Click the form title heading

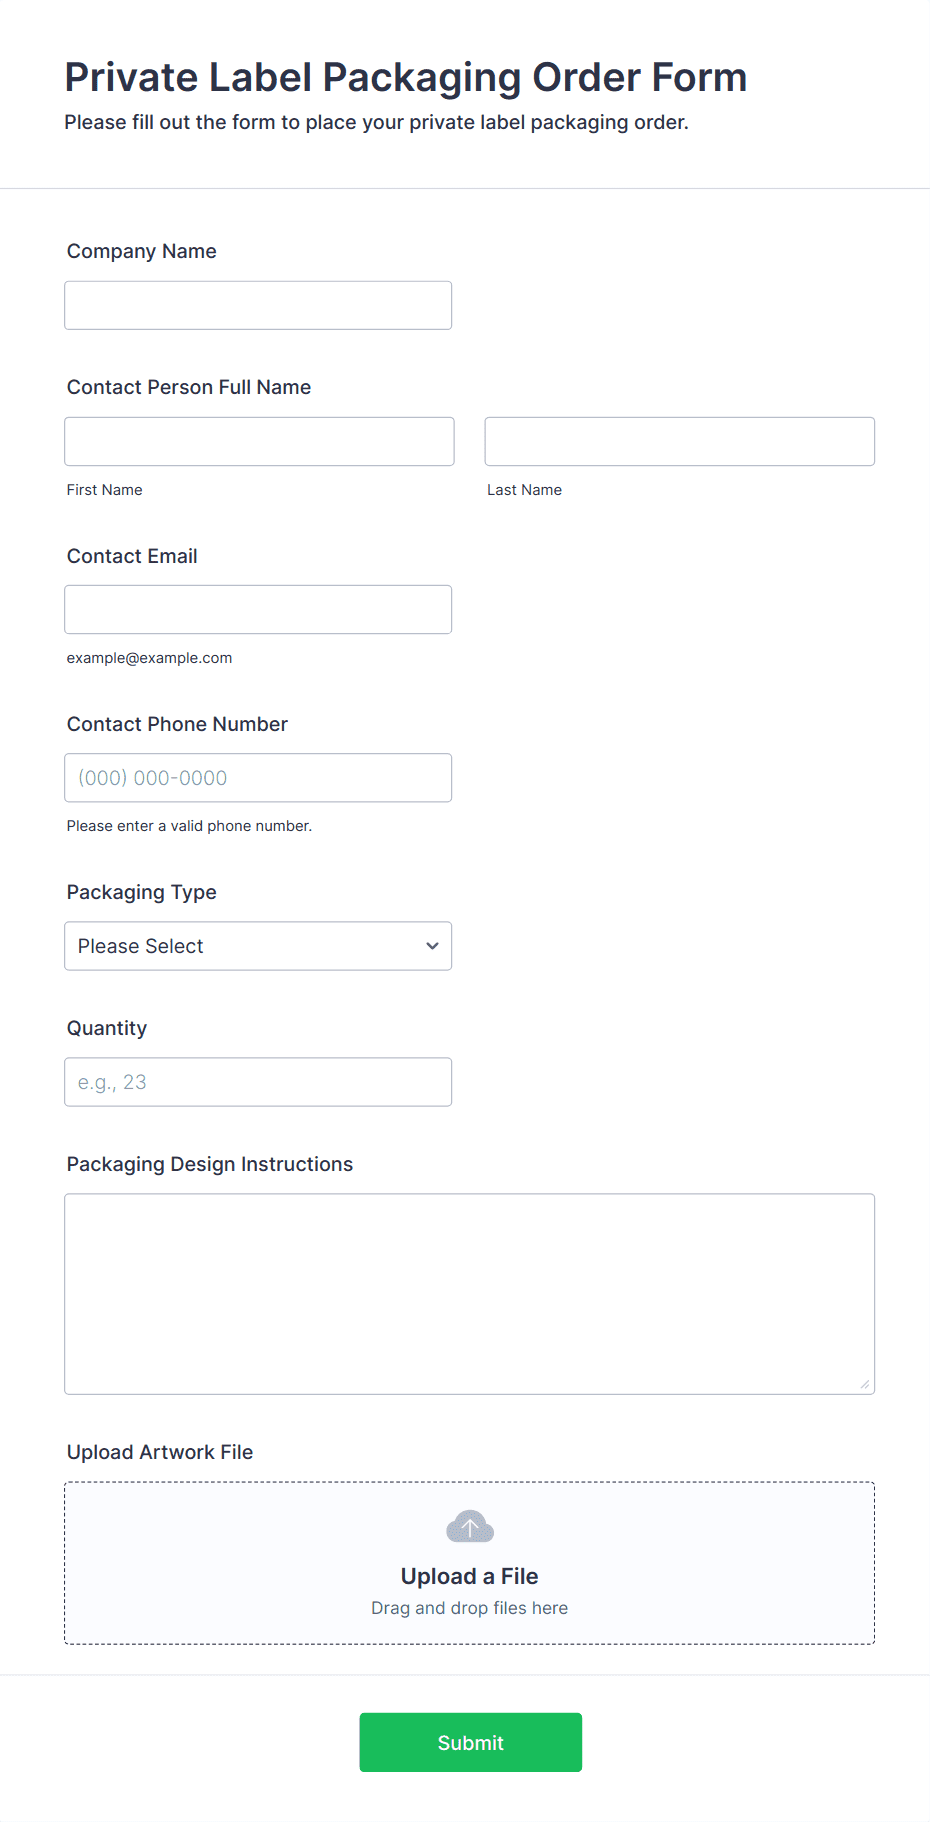coord(405,77)
